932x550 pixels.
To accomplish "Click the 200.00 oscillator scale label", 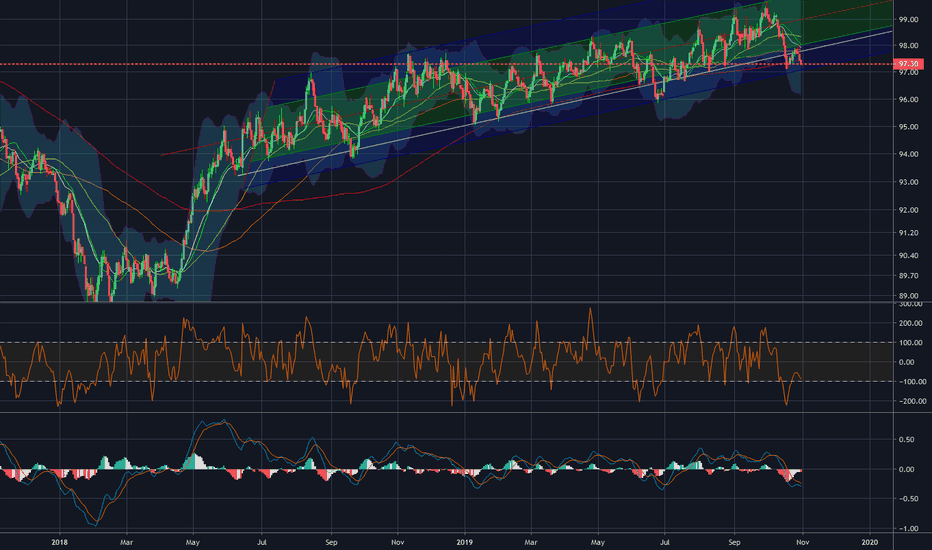I will pyautogui.click(x=911, y=323).
